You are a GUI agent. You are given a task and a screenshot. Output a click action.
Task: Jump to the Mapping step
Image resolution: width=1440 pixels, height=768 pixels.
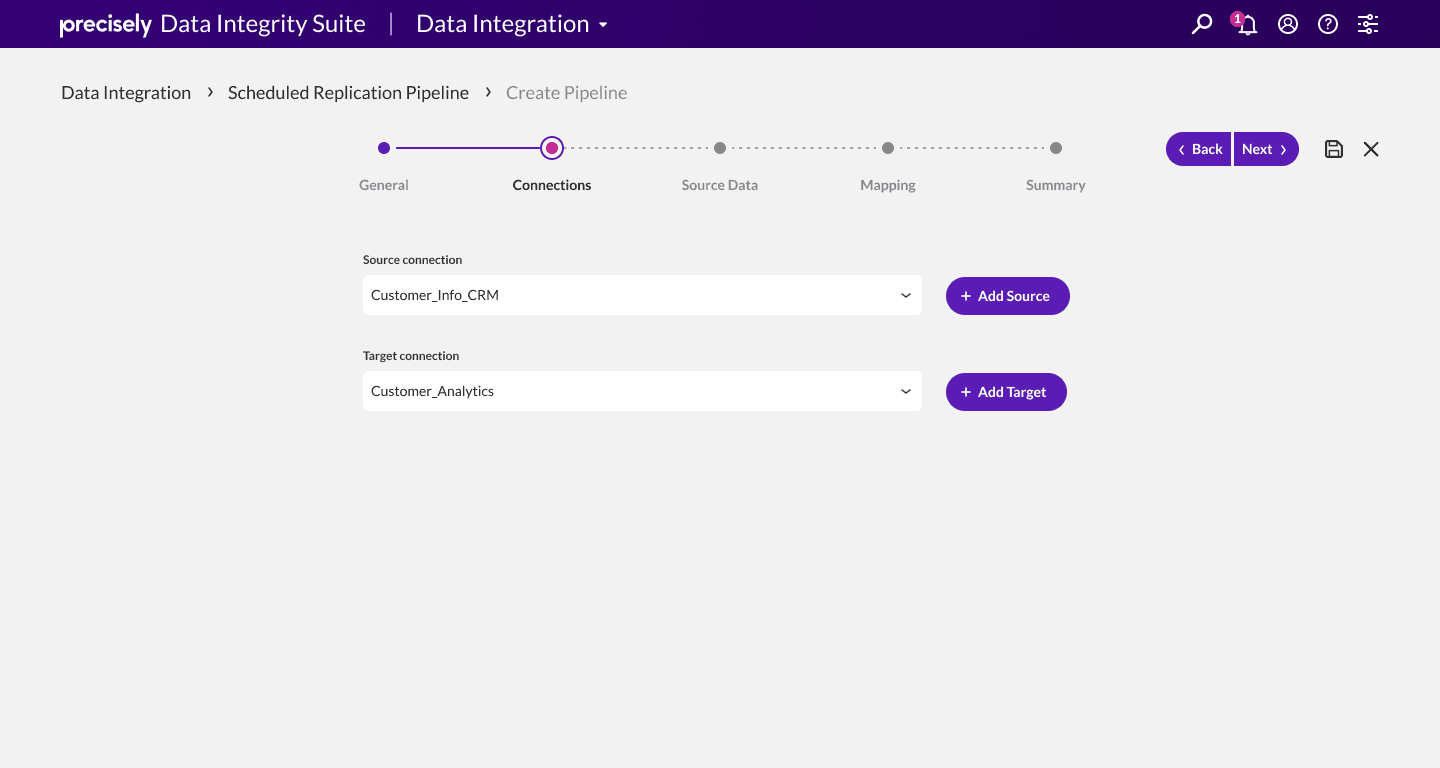pyautogui.click(x=888, y=148)
